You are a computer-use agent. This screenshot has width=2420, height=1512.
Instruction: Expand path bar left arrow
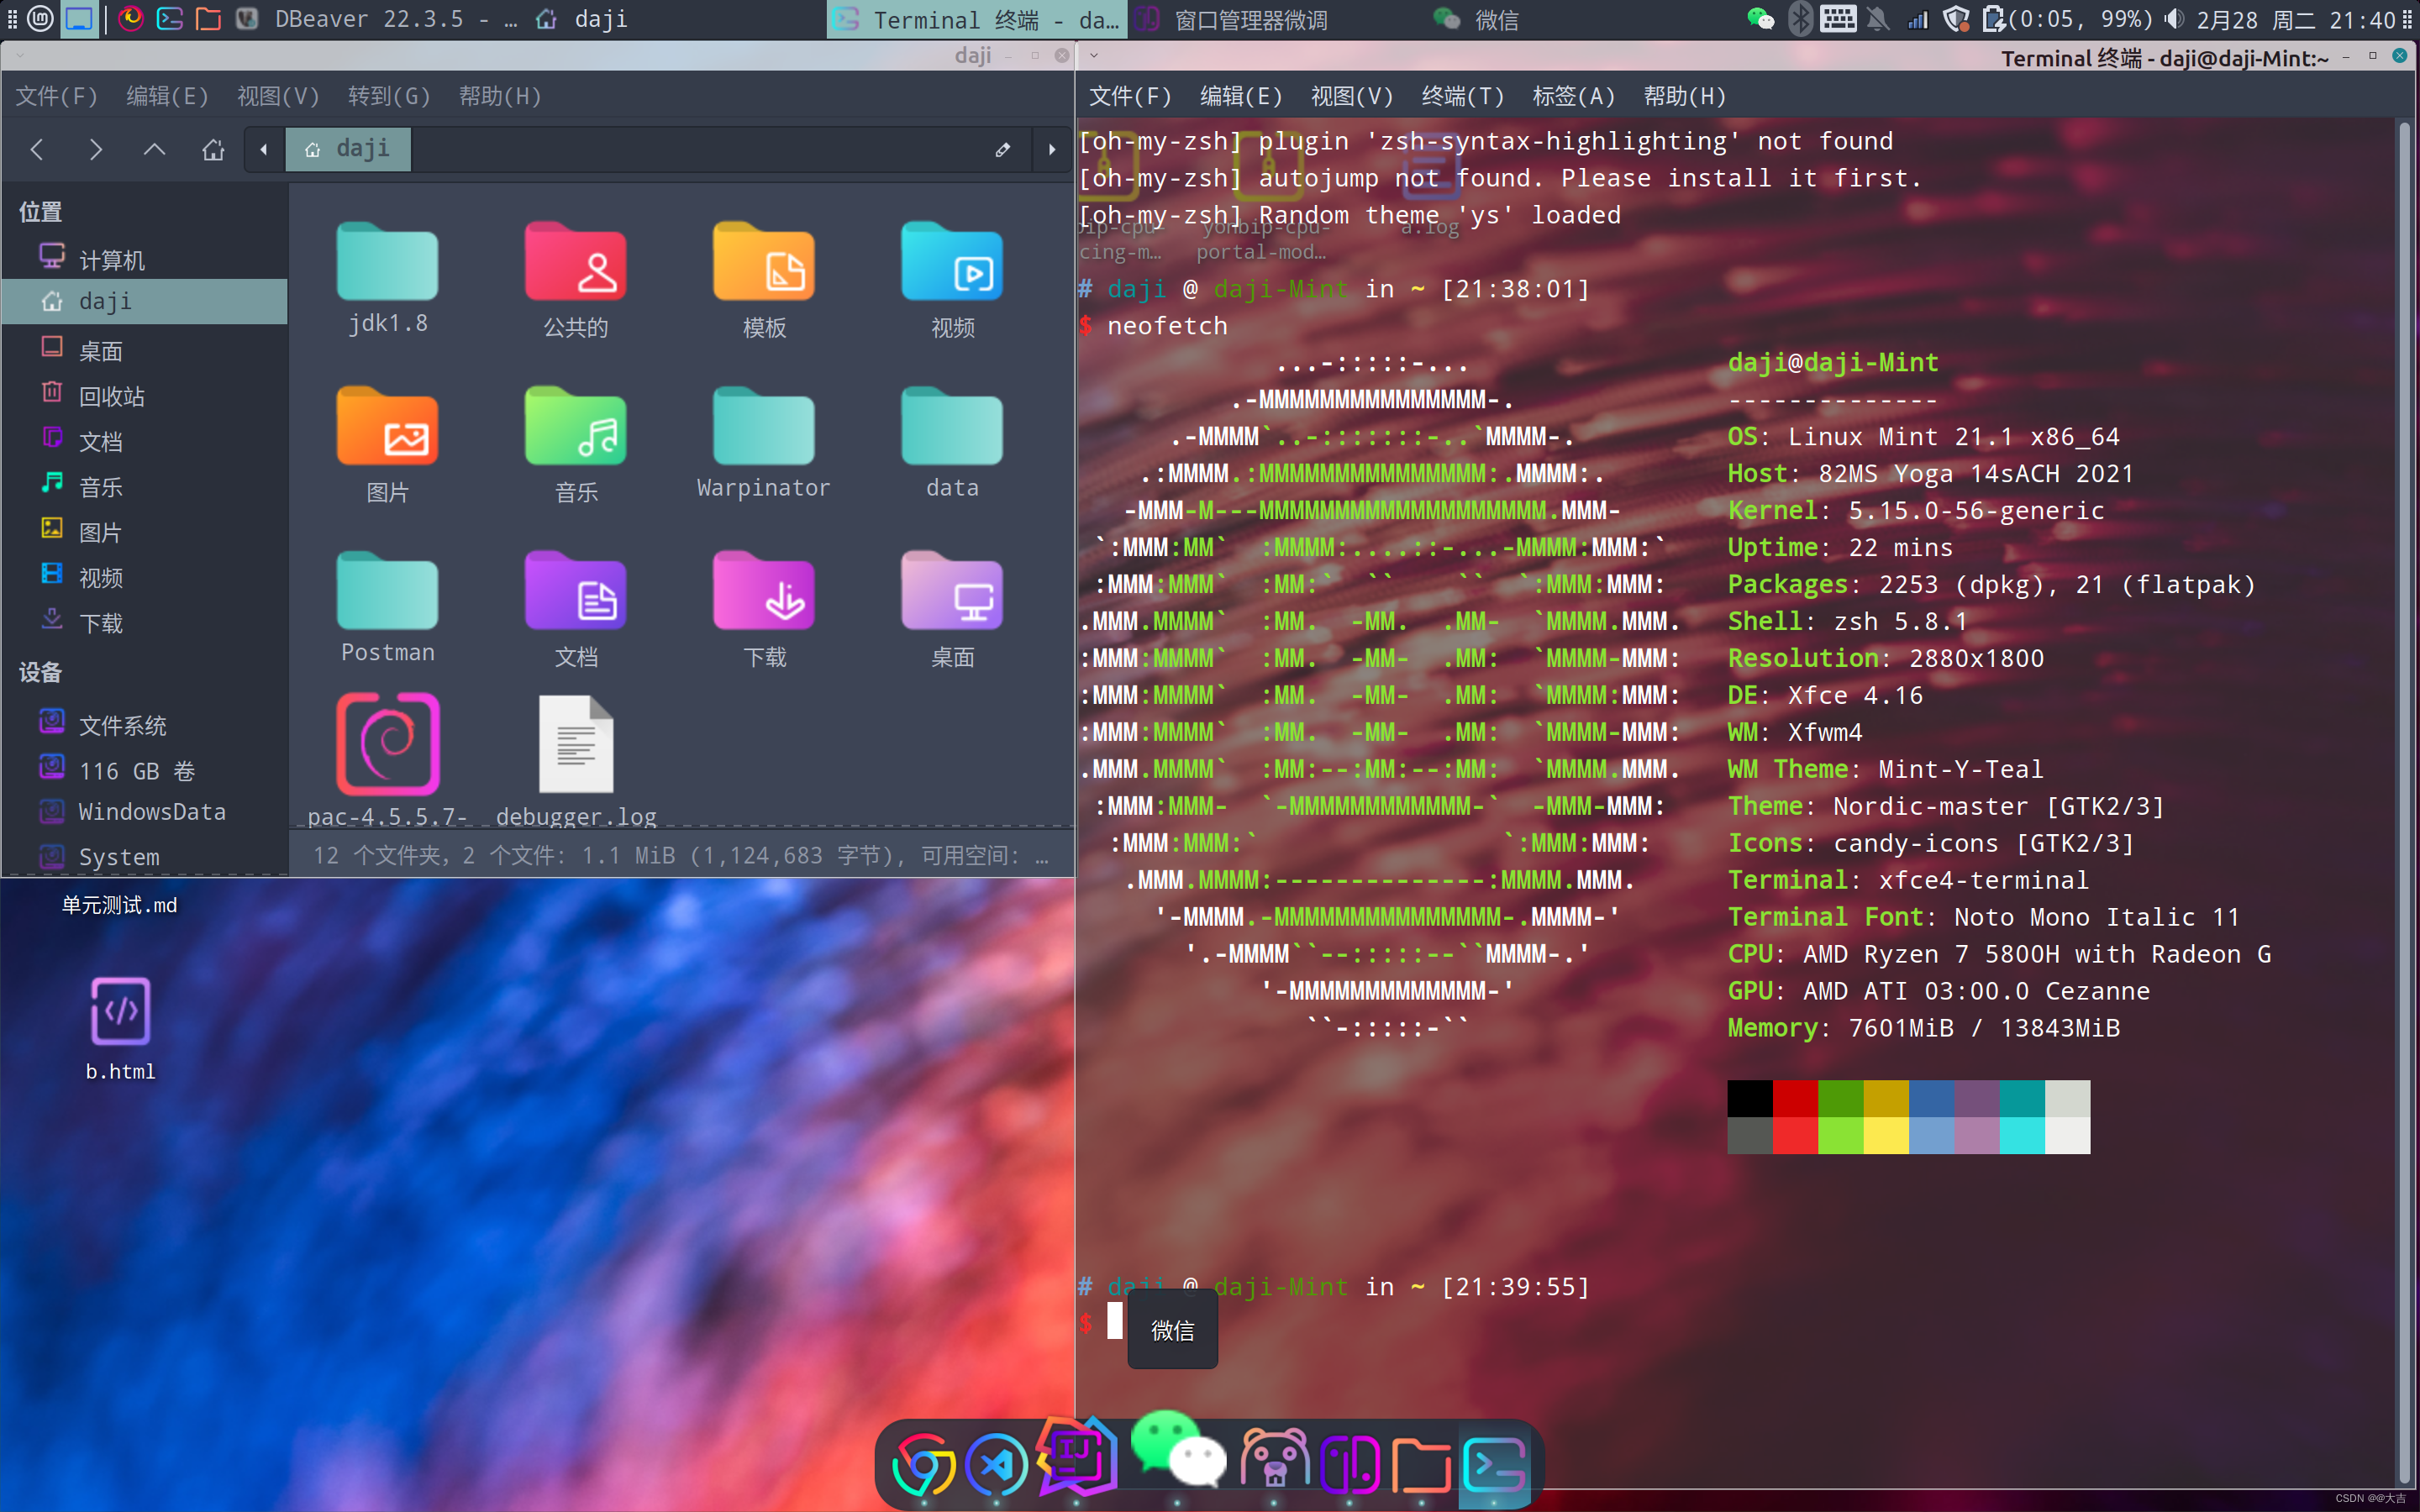click(x=264, y=150)
